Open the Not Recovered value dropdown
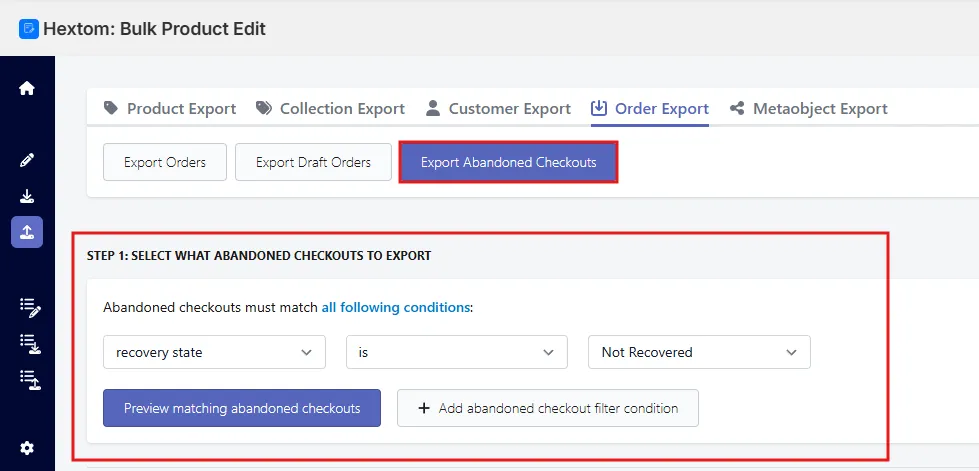Image resolution: width=979 pixels, height=471 pixels. click(x=699, y=352)
